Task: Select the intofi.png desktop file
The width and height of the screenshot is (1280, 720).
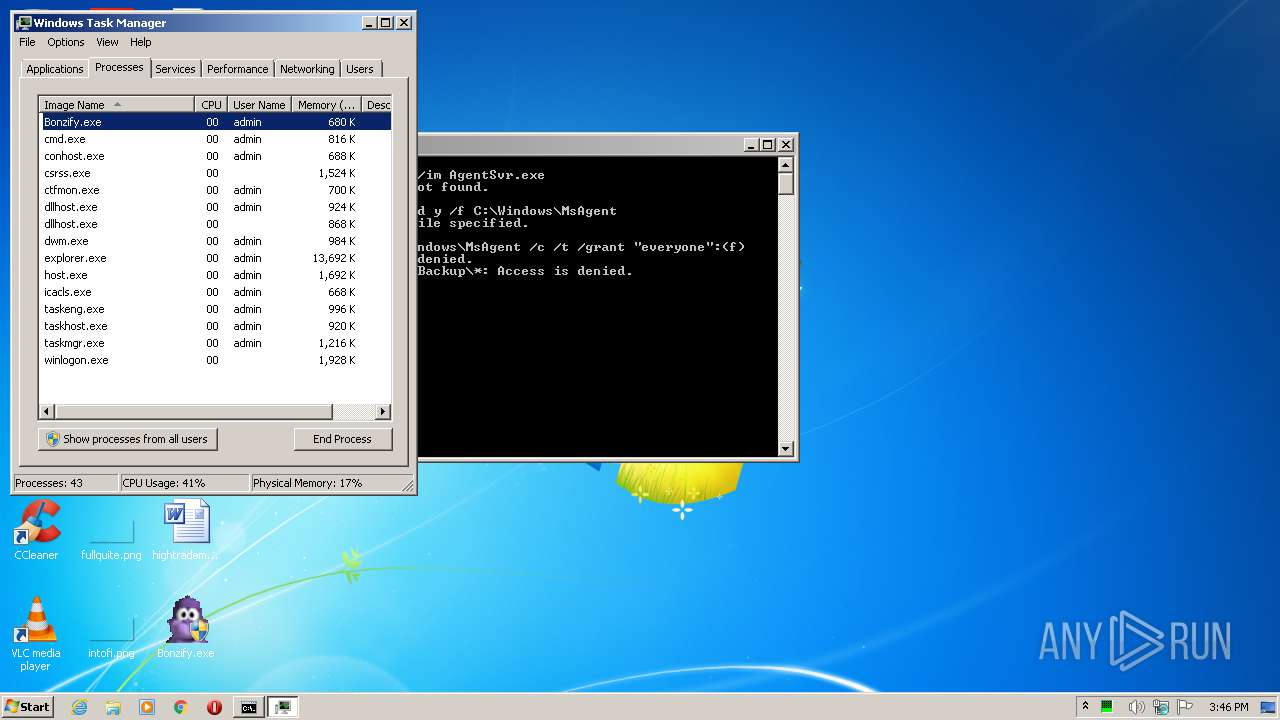Action: coord(111,637)
